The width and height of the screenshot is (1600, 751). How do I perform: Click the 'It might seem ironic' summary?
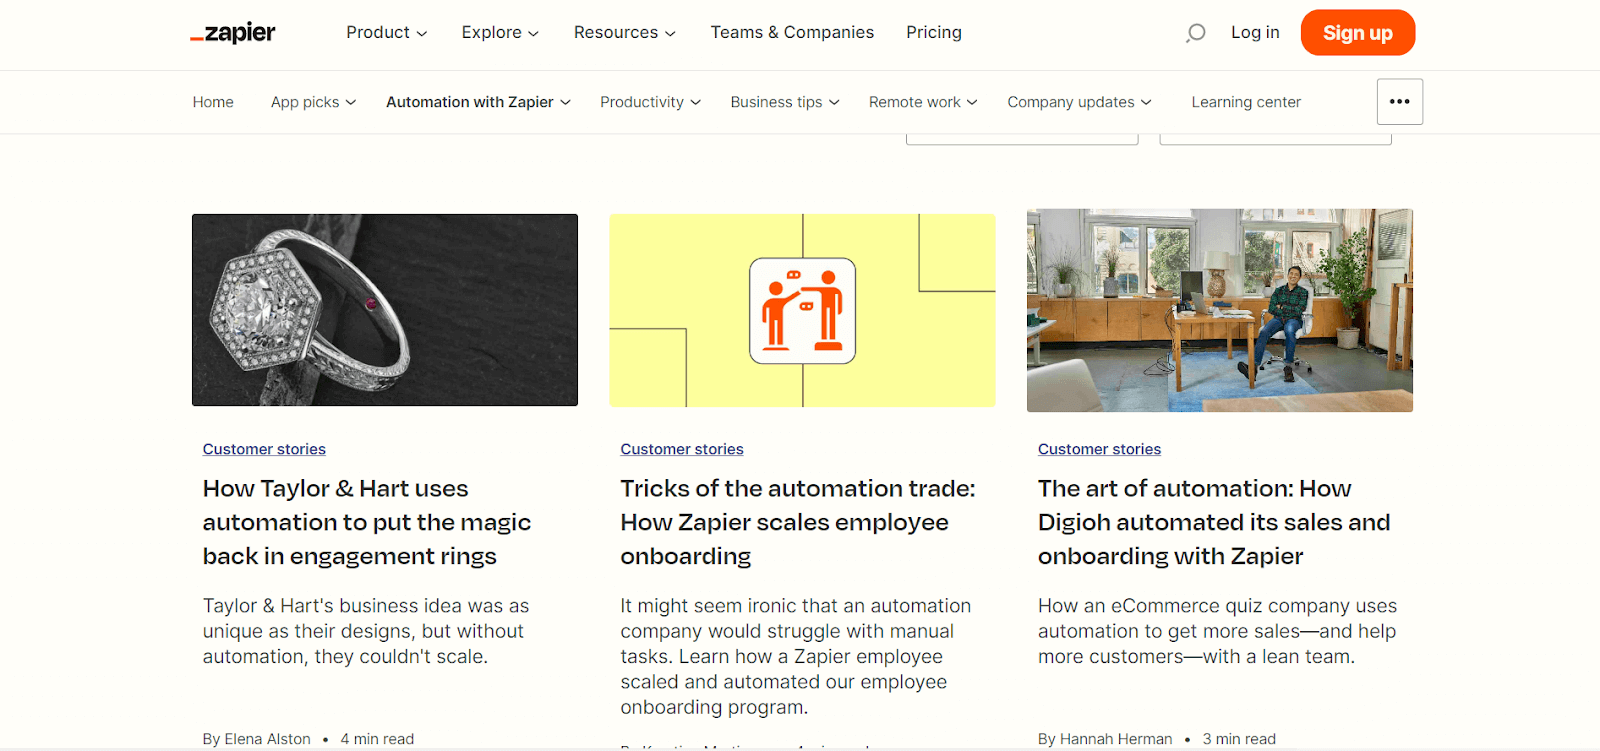pos(796,656)
